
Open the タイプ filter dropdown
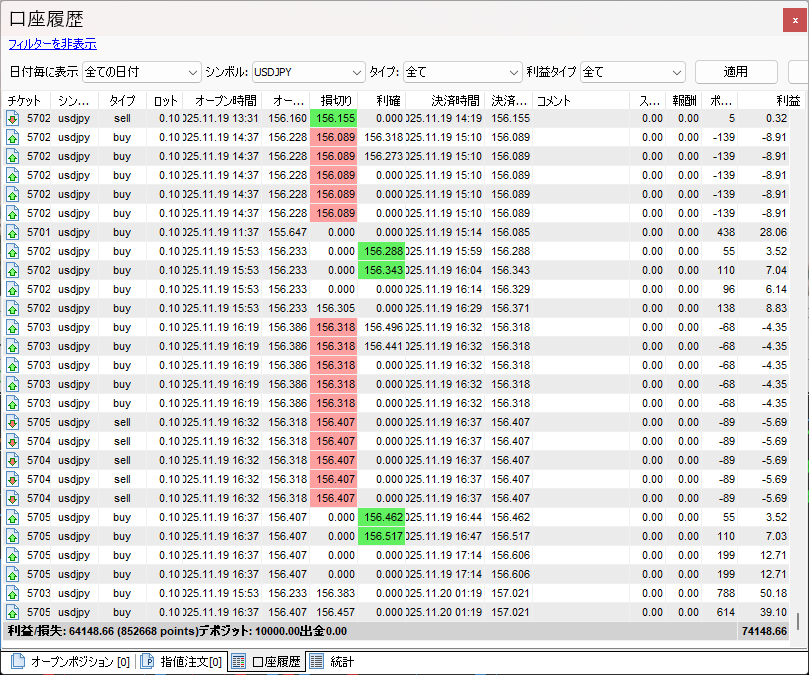point(461,72)
